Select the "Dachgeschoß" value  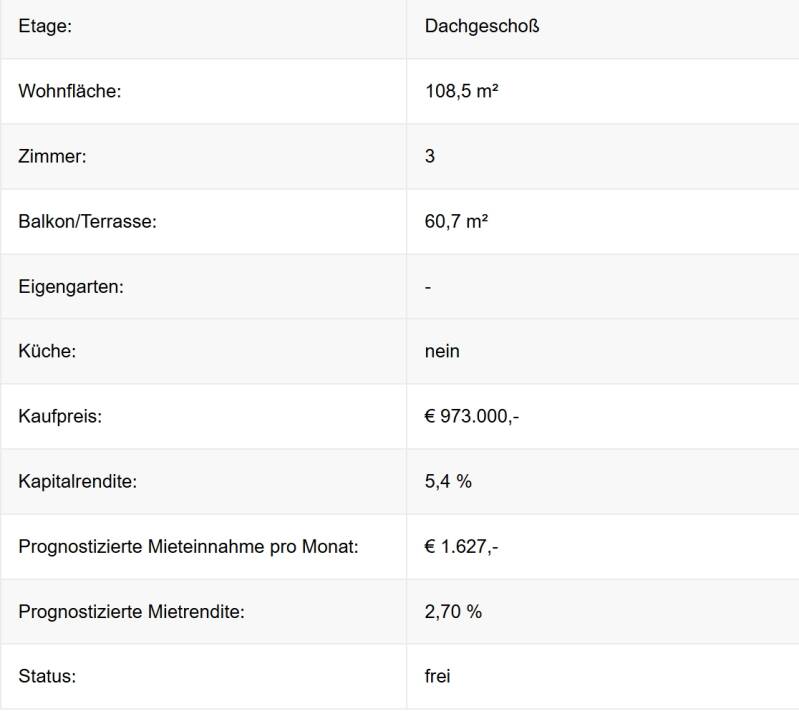(x=481, y=26)
